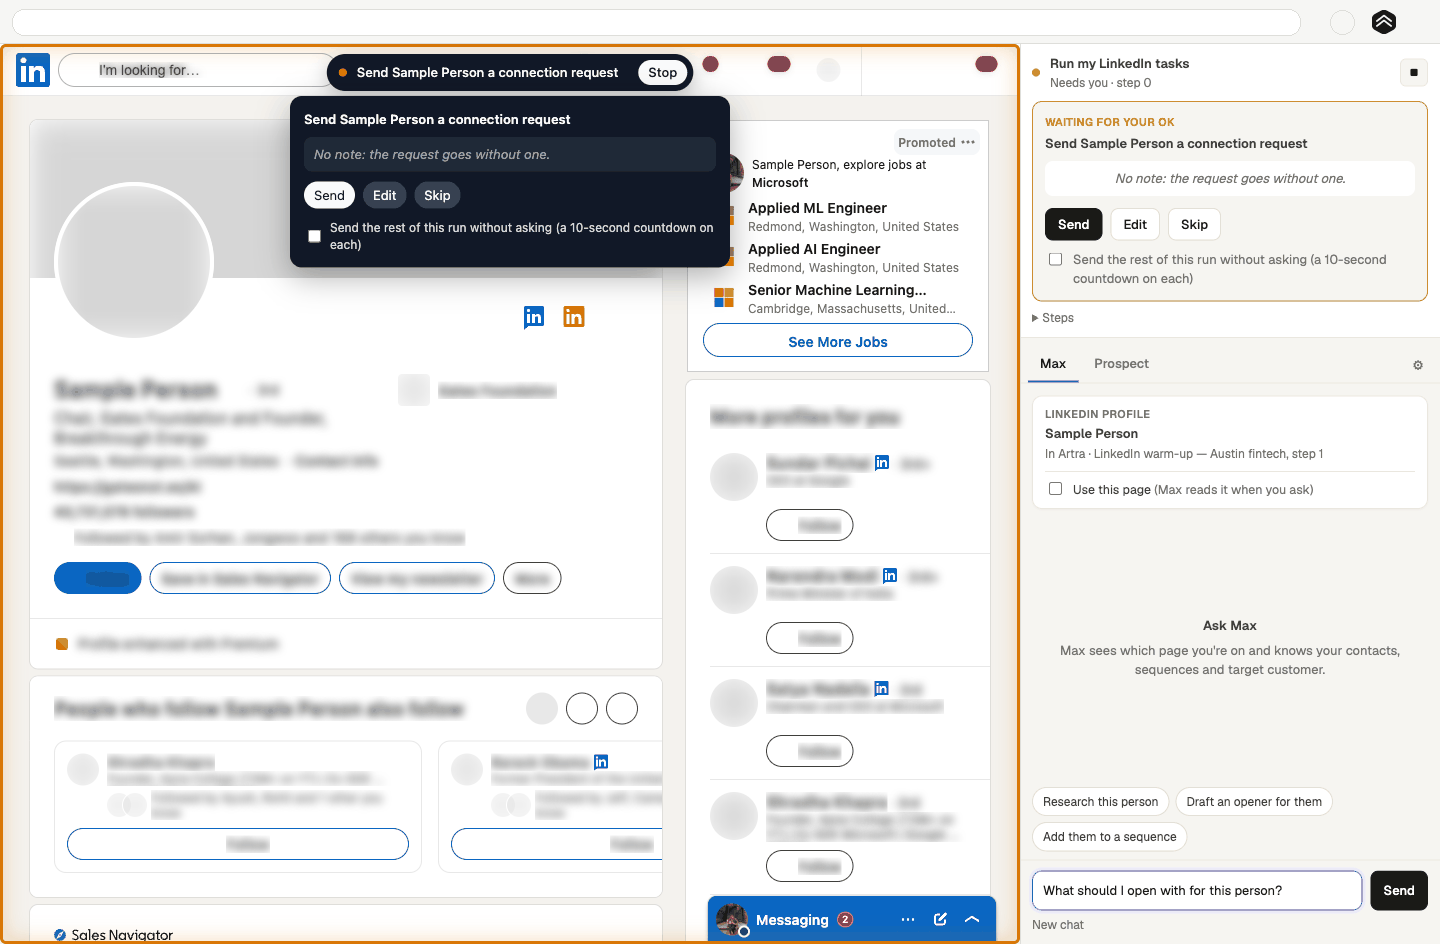Click See More Jobs button
The width and height of the screenshot is (1440, 944).
point(838,341)
